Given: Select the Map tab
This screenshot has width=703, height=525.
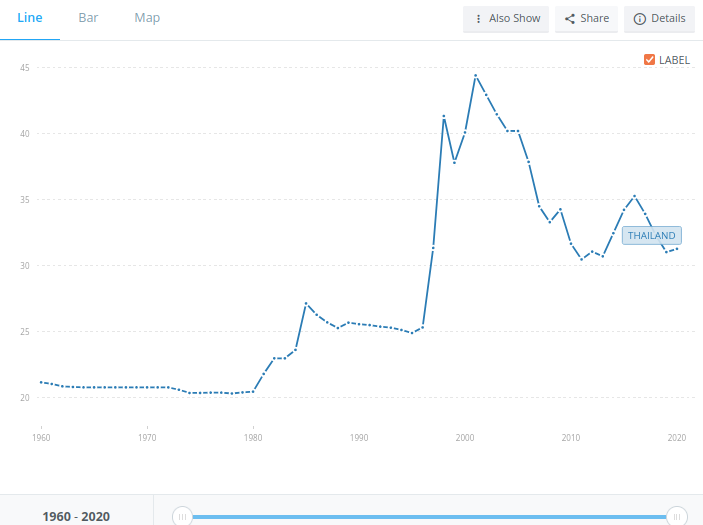Looking at the screenshot, I should click(x=147, y=18).
